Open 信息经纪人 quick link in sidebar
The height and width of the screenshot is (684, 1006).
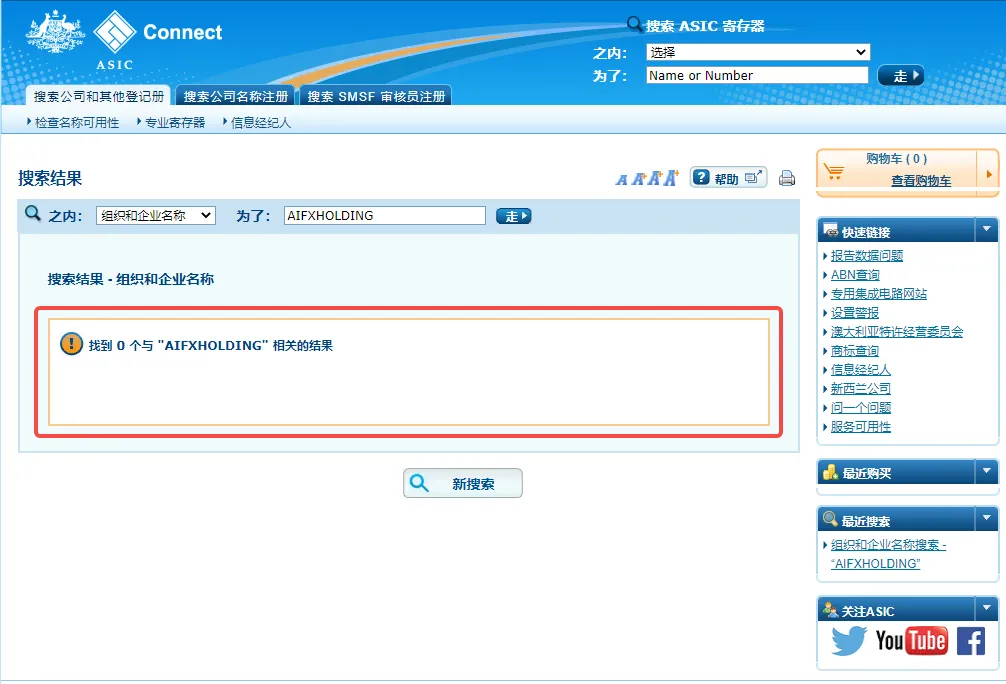(x=861, y=370)
